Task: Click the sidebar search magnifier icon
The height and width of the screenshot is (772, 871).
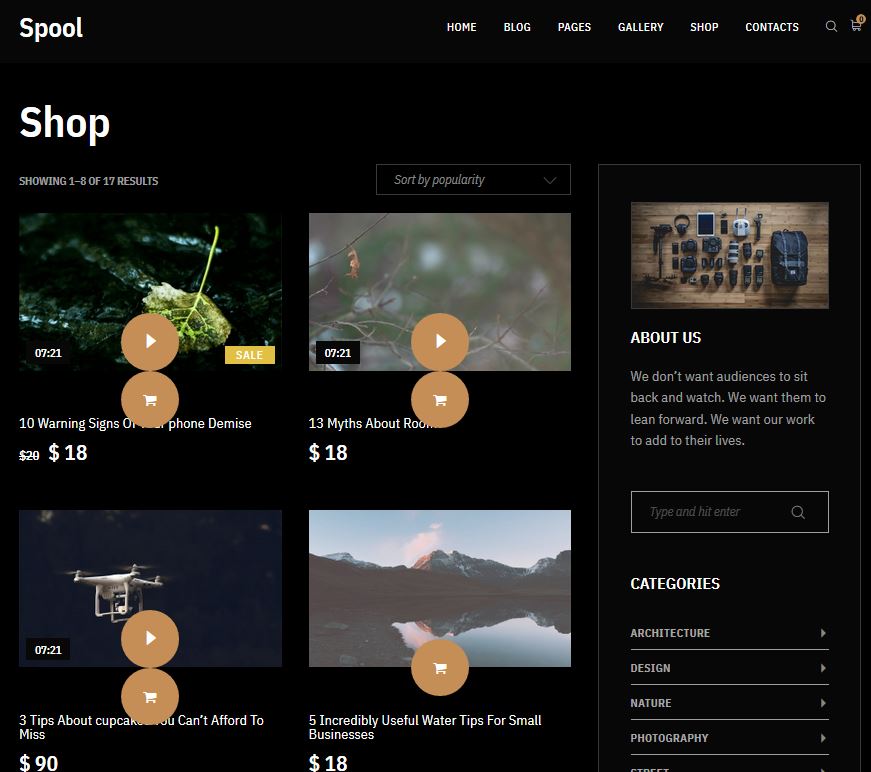Action: pyautogui.click(x=798, y=512)
